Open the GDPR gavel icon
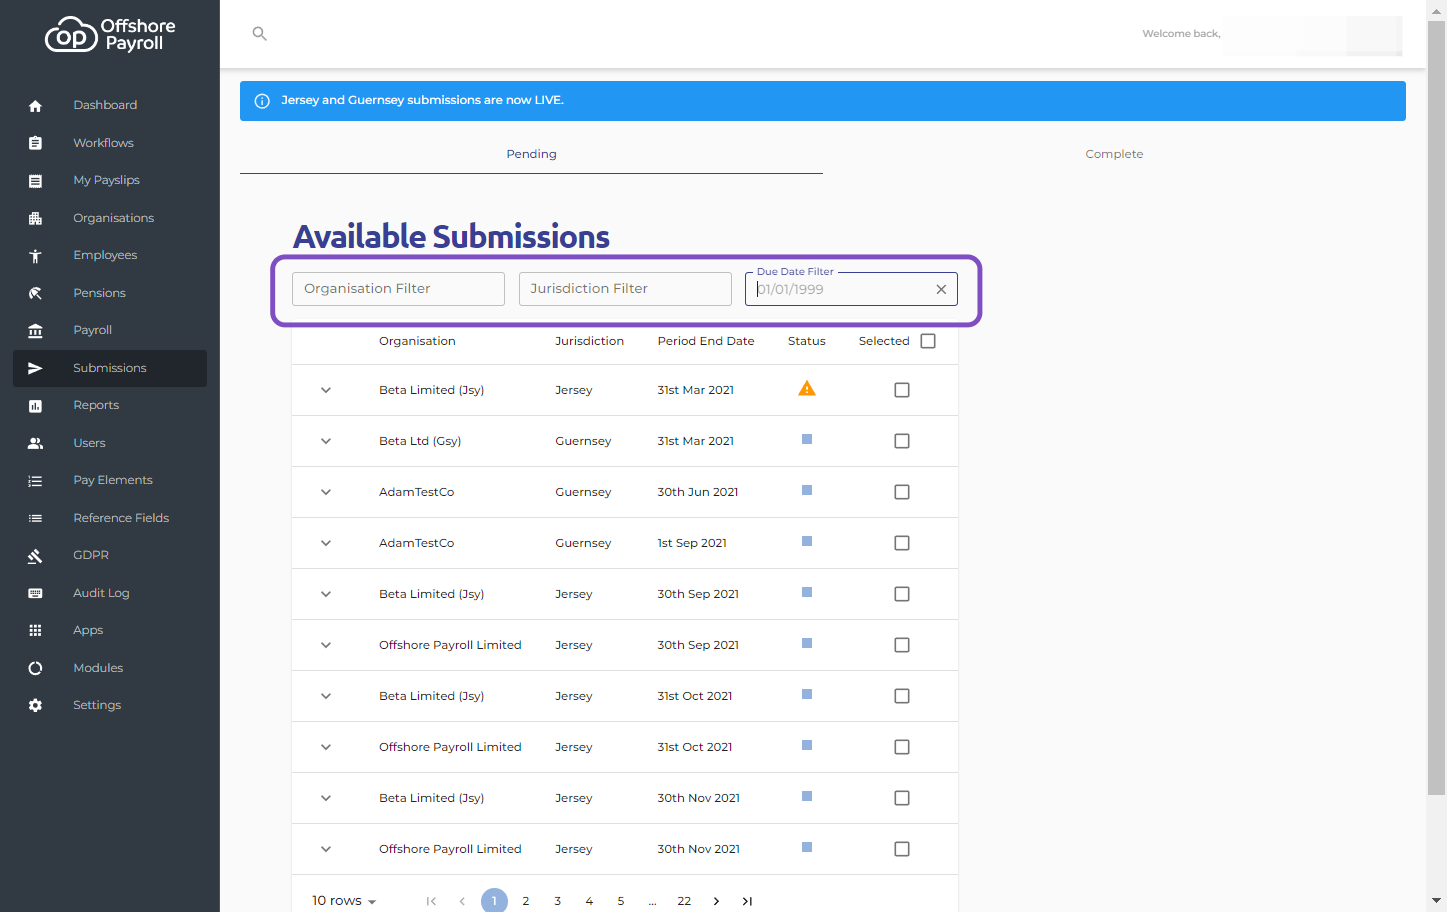This screenshot has width=1447, height=912. 35,556
